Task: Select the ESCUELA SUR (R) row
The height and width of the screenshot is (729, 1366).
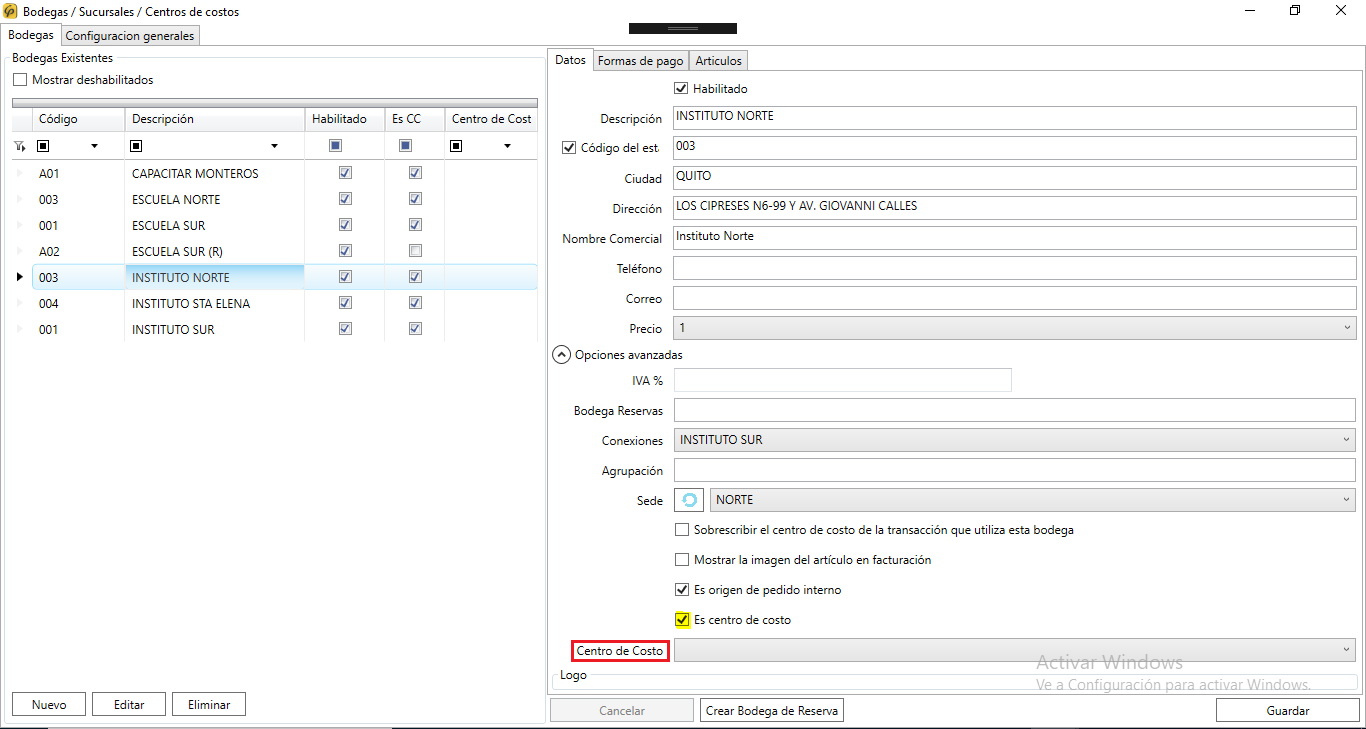Action: coord(275,251)
